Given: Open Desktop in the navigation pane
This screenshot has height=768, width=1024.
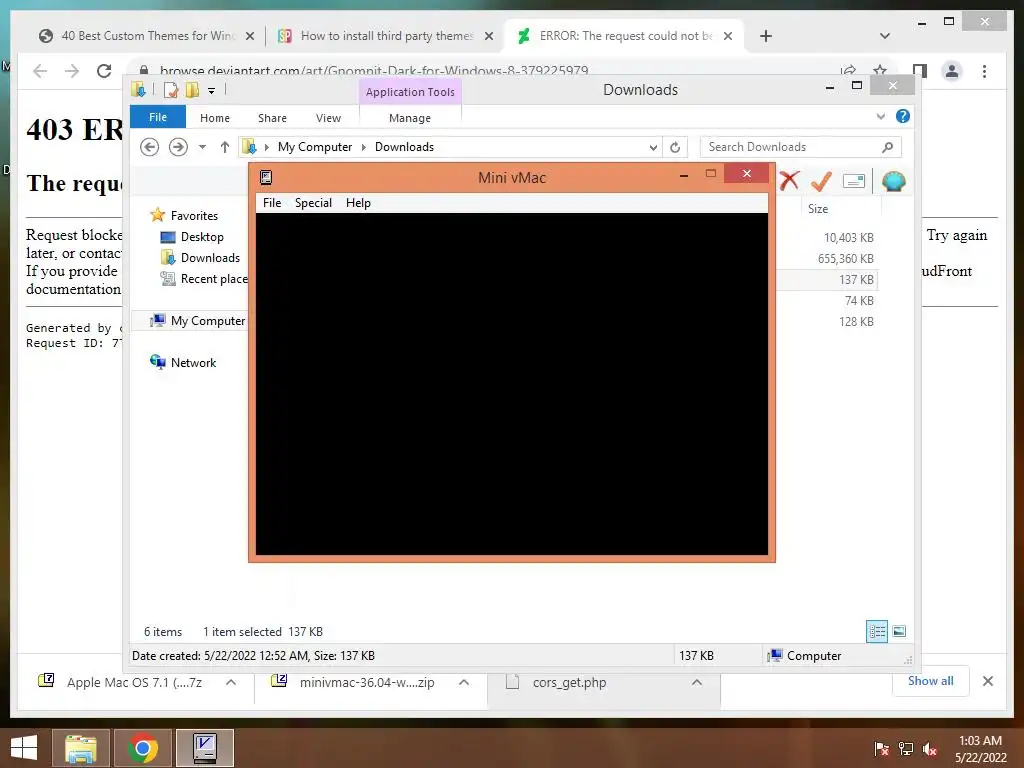Looking at the screenshot, I should click(202, 237).
